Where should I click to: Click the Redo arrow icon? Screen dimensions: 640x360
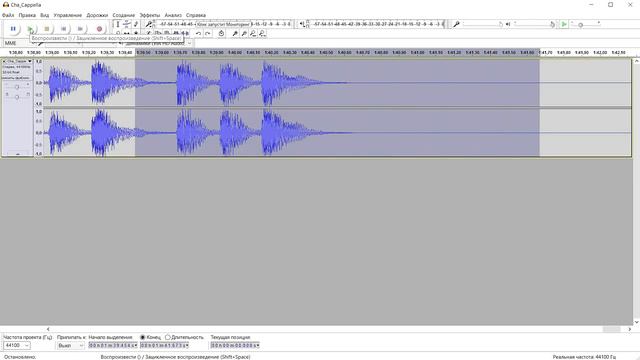tap(207, 33)
